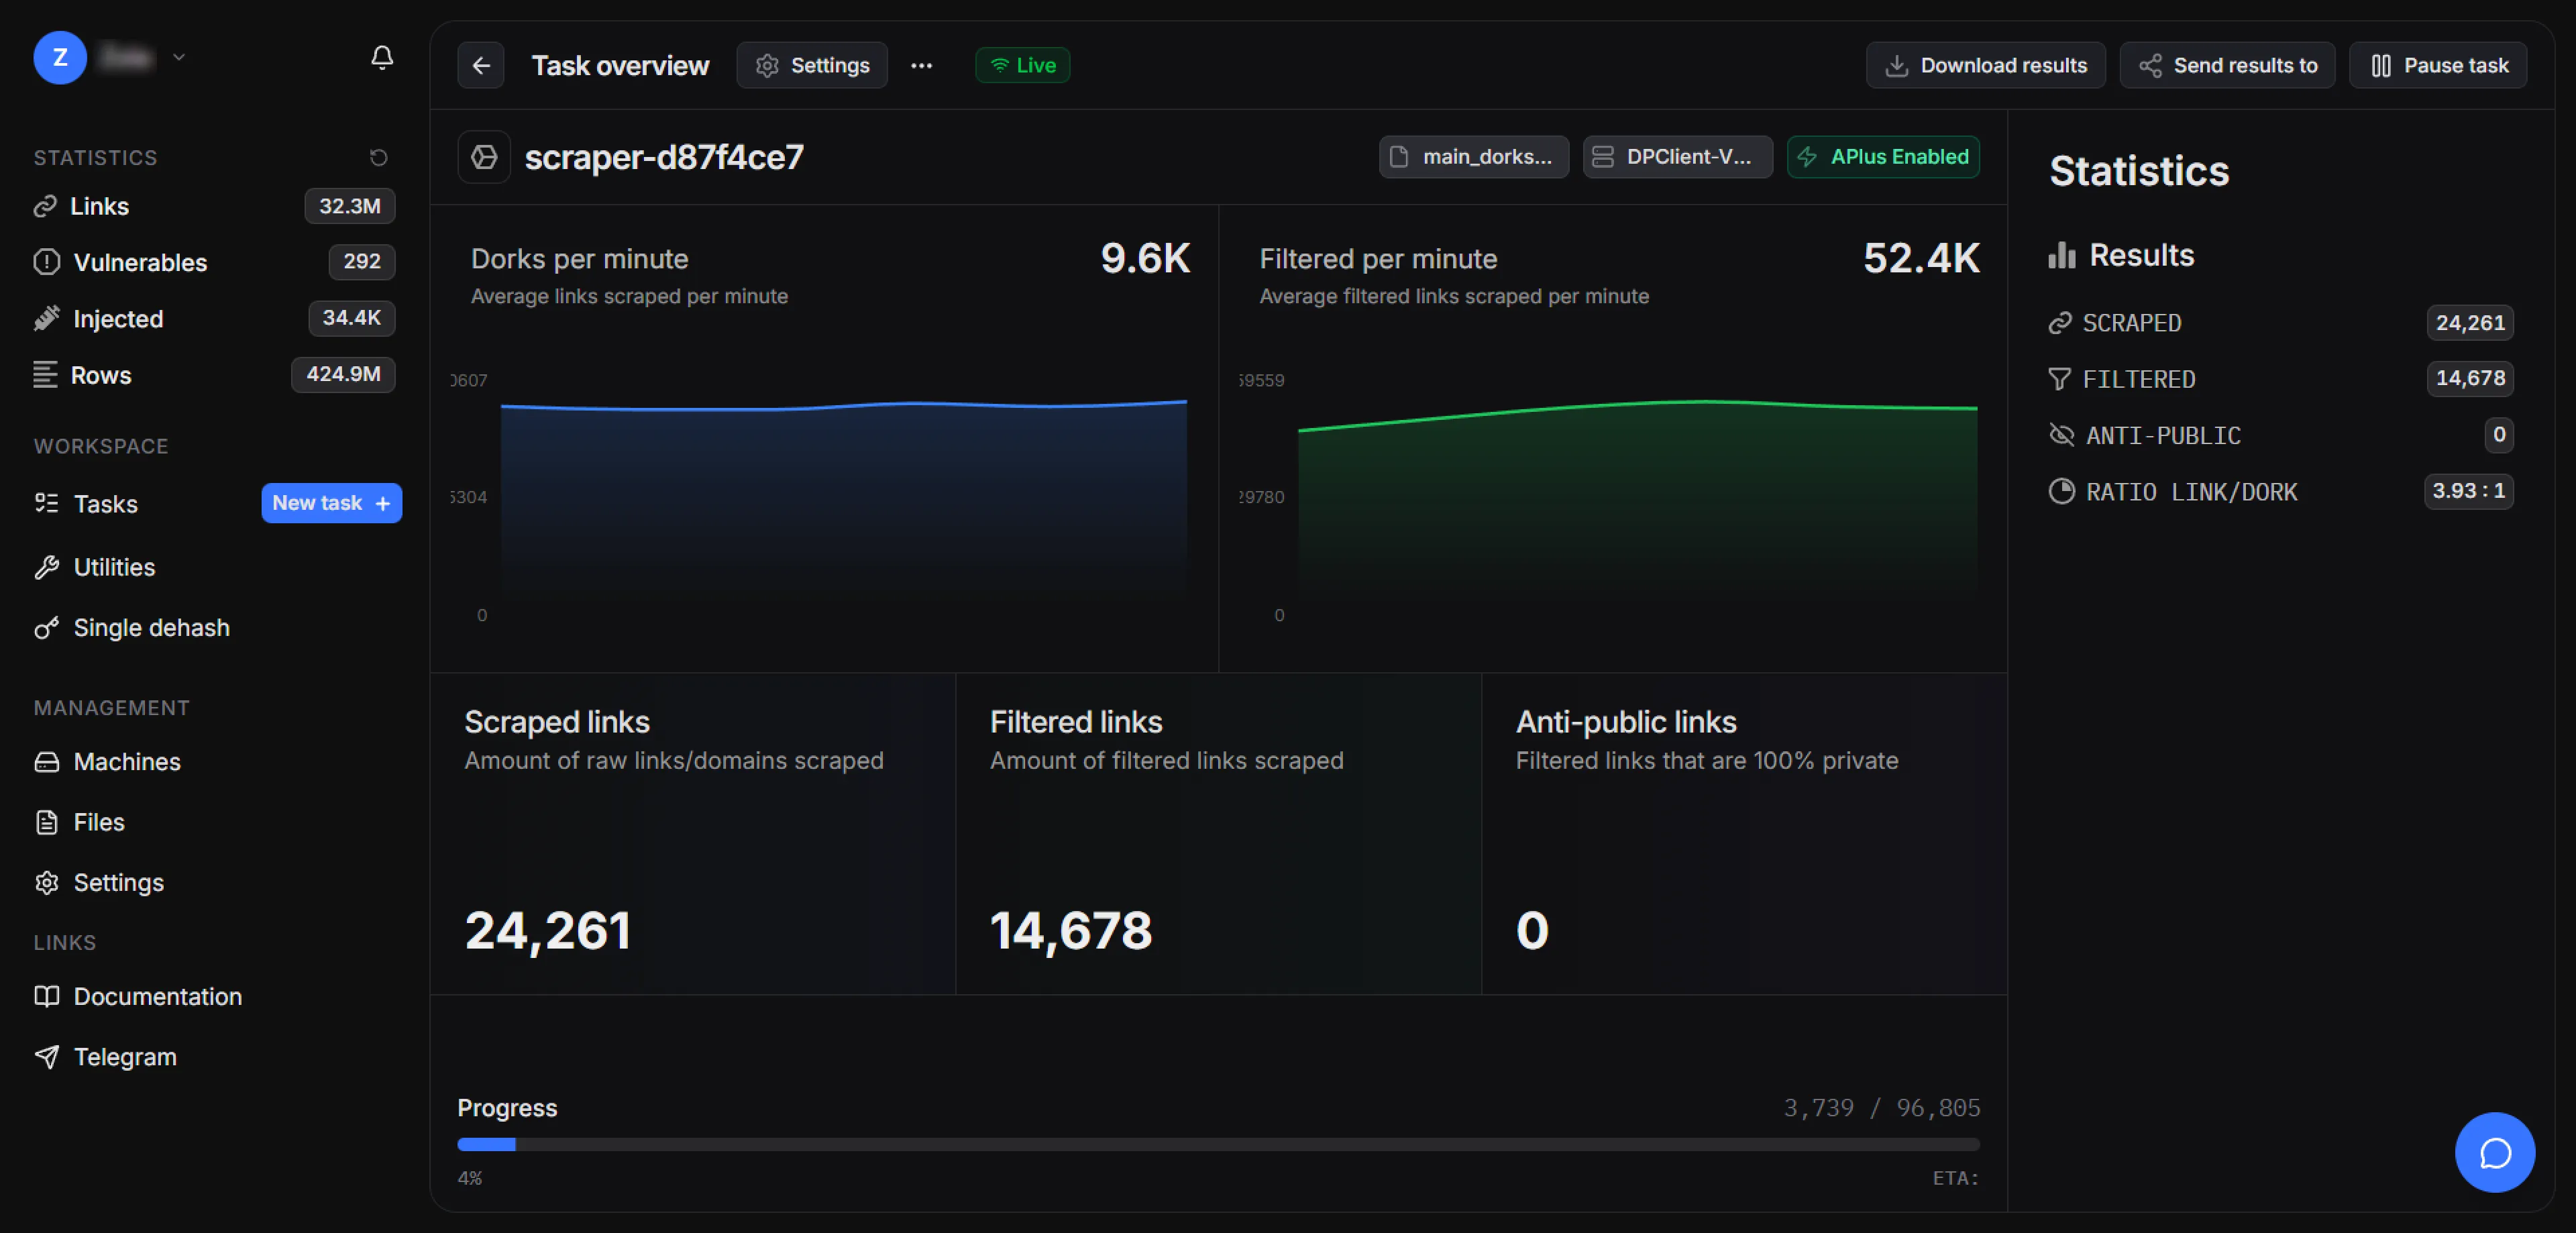Go to Machines in Management section
Screen dimensions: 2576x1233
(x=127, y=762)
